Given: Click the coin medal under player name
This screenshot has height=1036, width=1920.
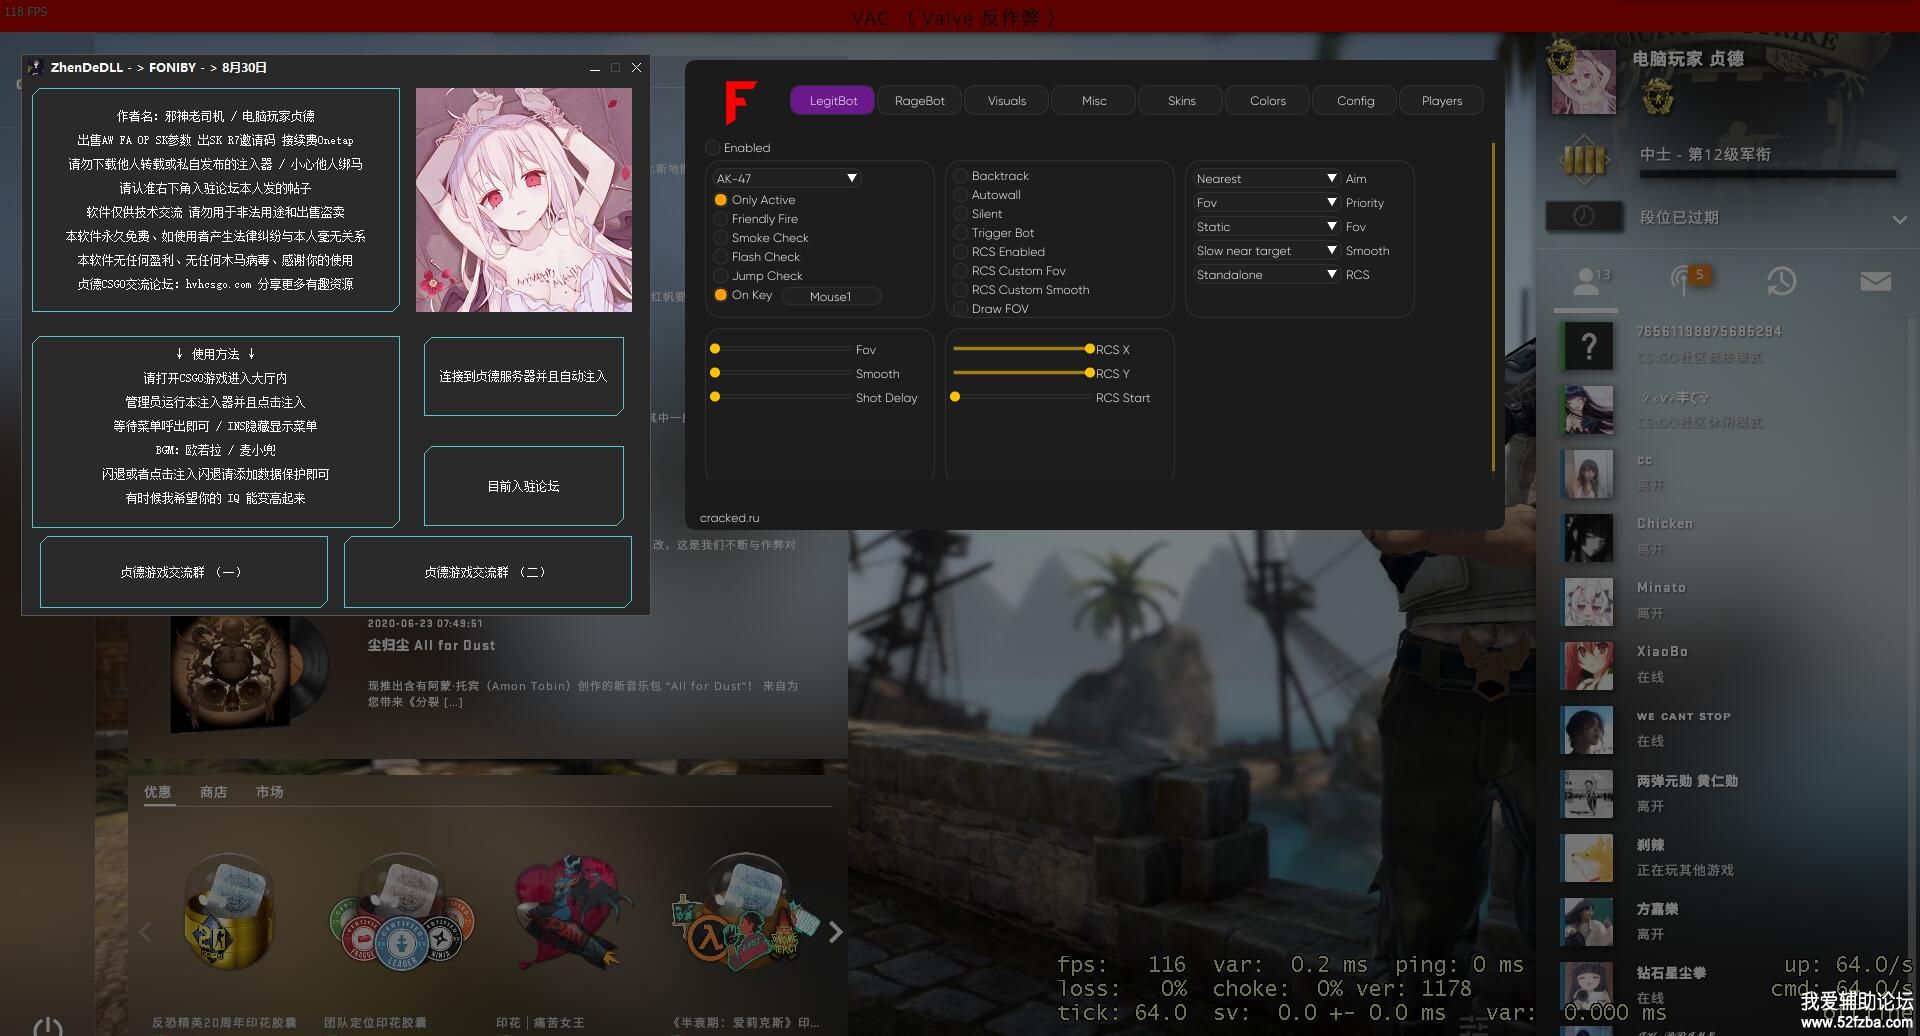Looking at the screenshot, I should [1657, 98].
